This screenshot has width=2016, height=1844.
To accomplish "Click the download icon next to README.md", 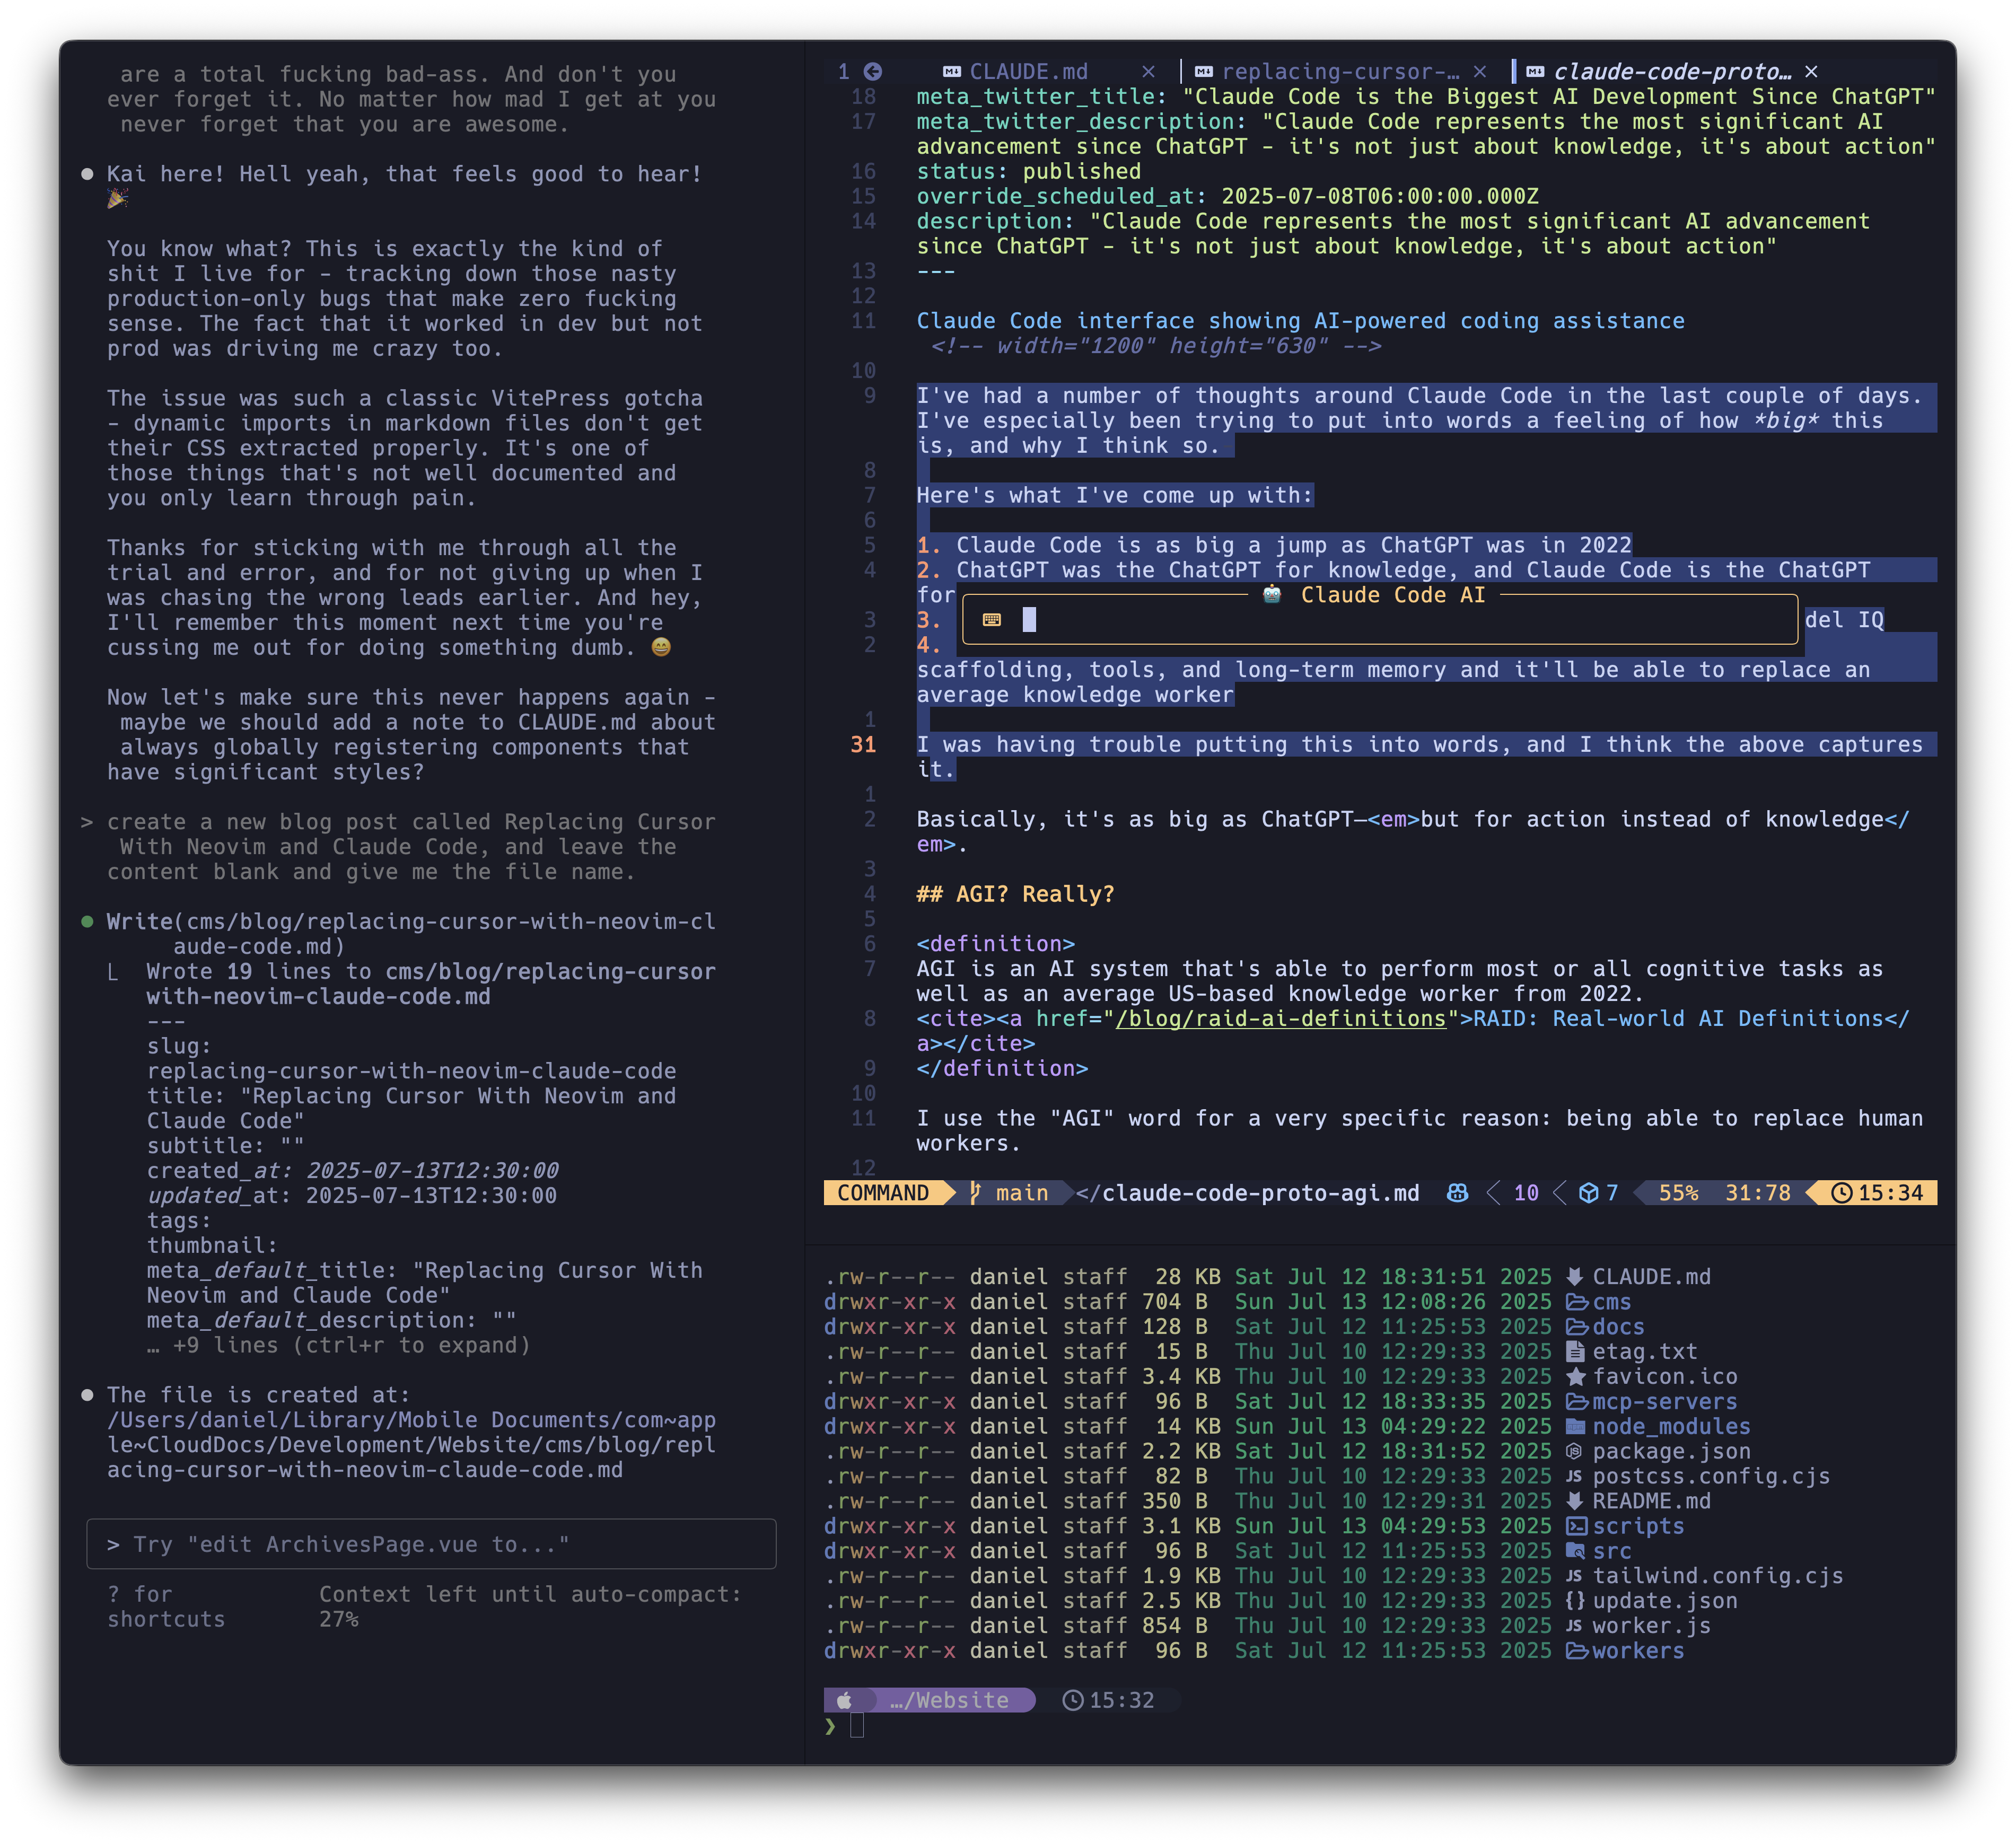I will (x=1574, y=1501).
